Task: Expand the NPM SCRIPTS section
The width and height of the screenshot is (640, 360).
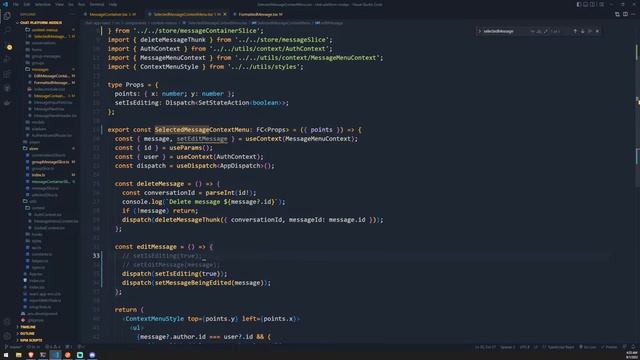Action: click(31, 340)
